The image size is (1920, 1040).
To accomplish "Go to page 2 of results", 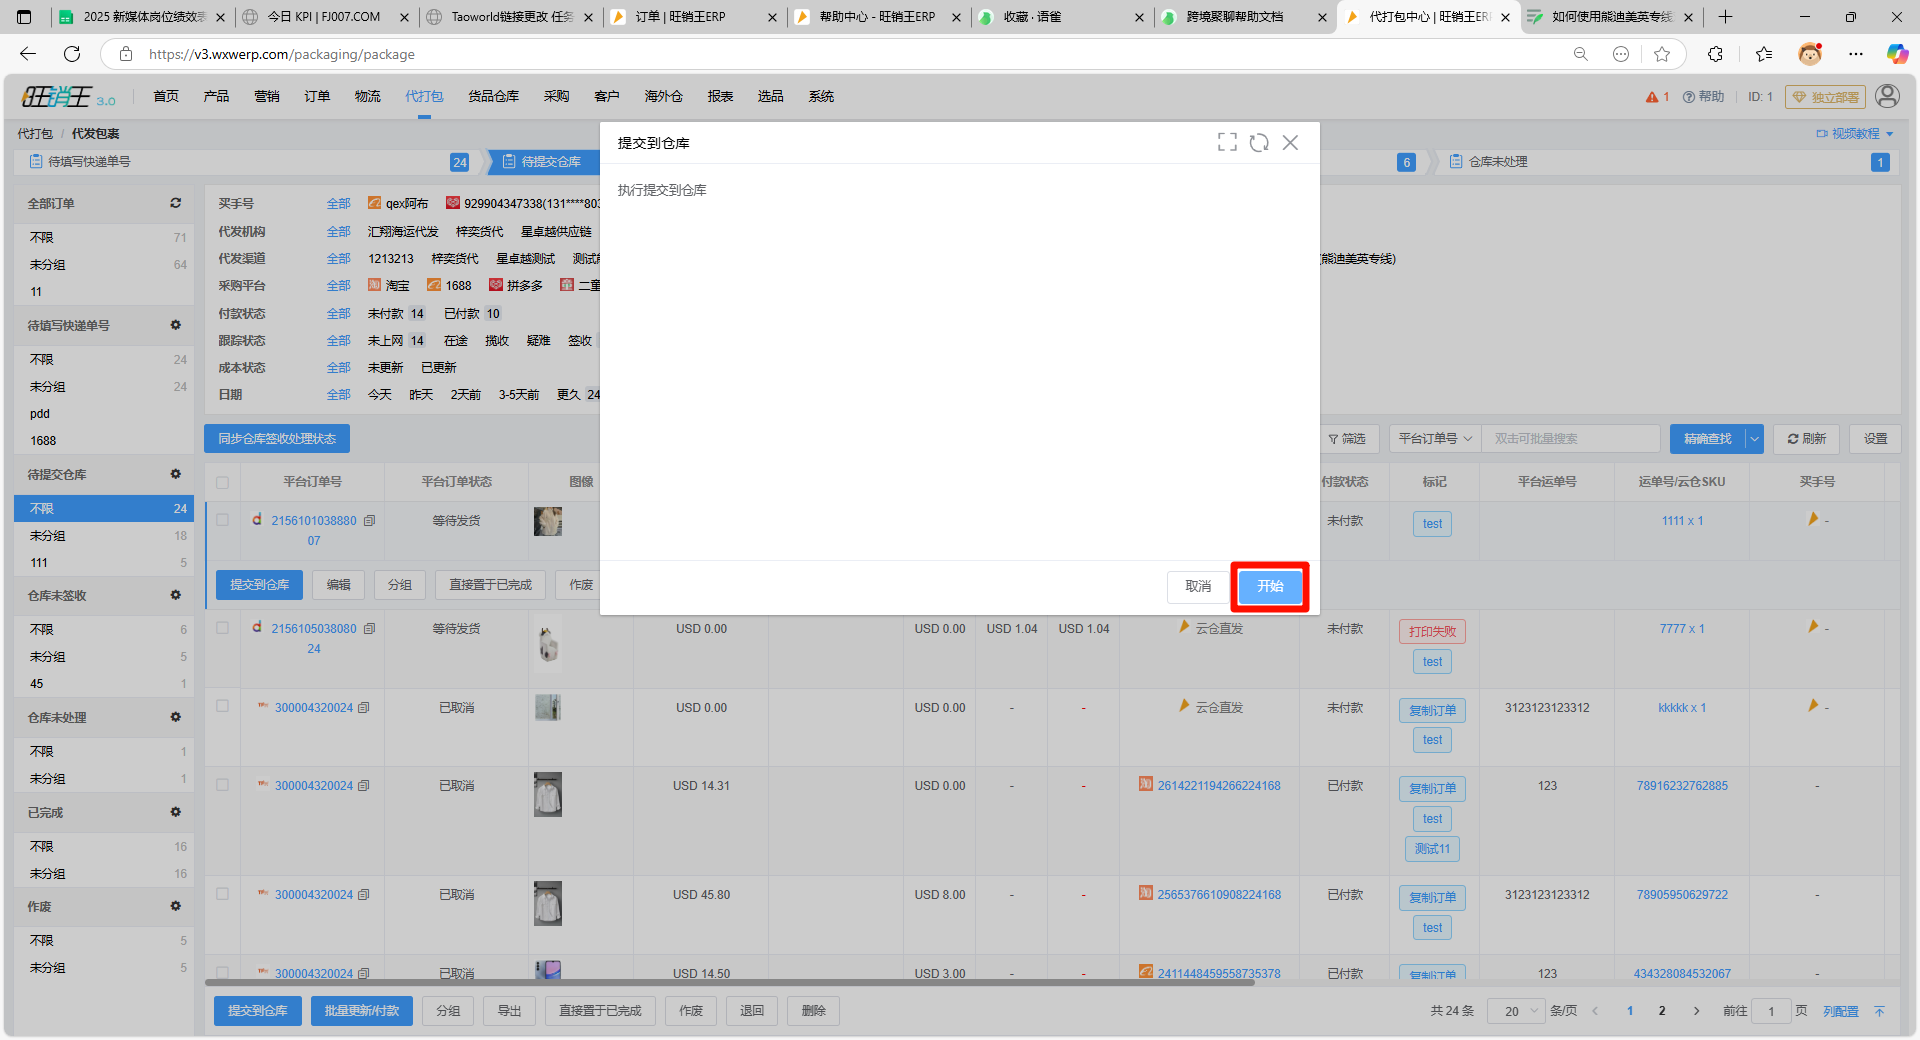I will coord(1662,1011).
